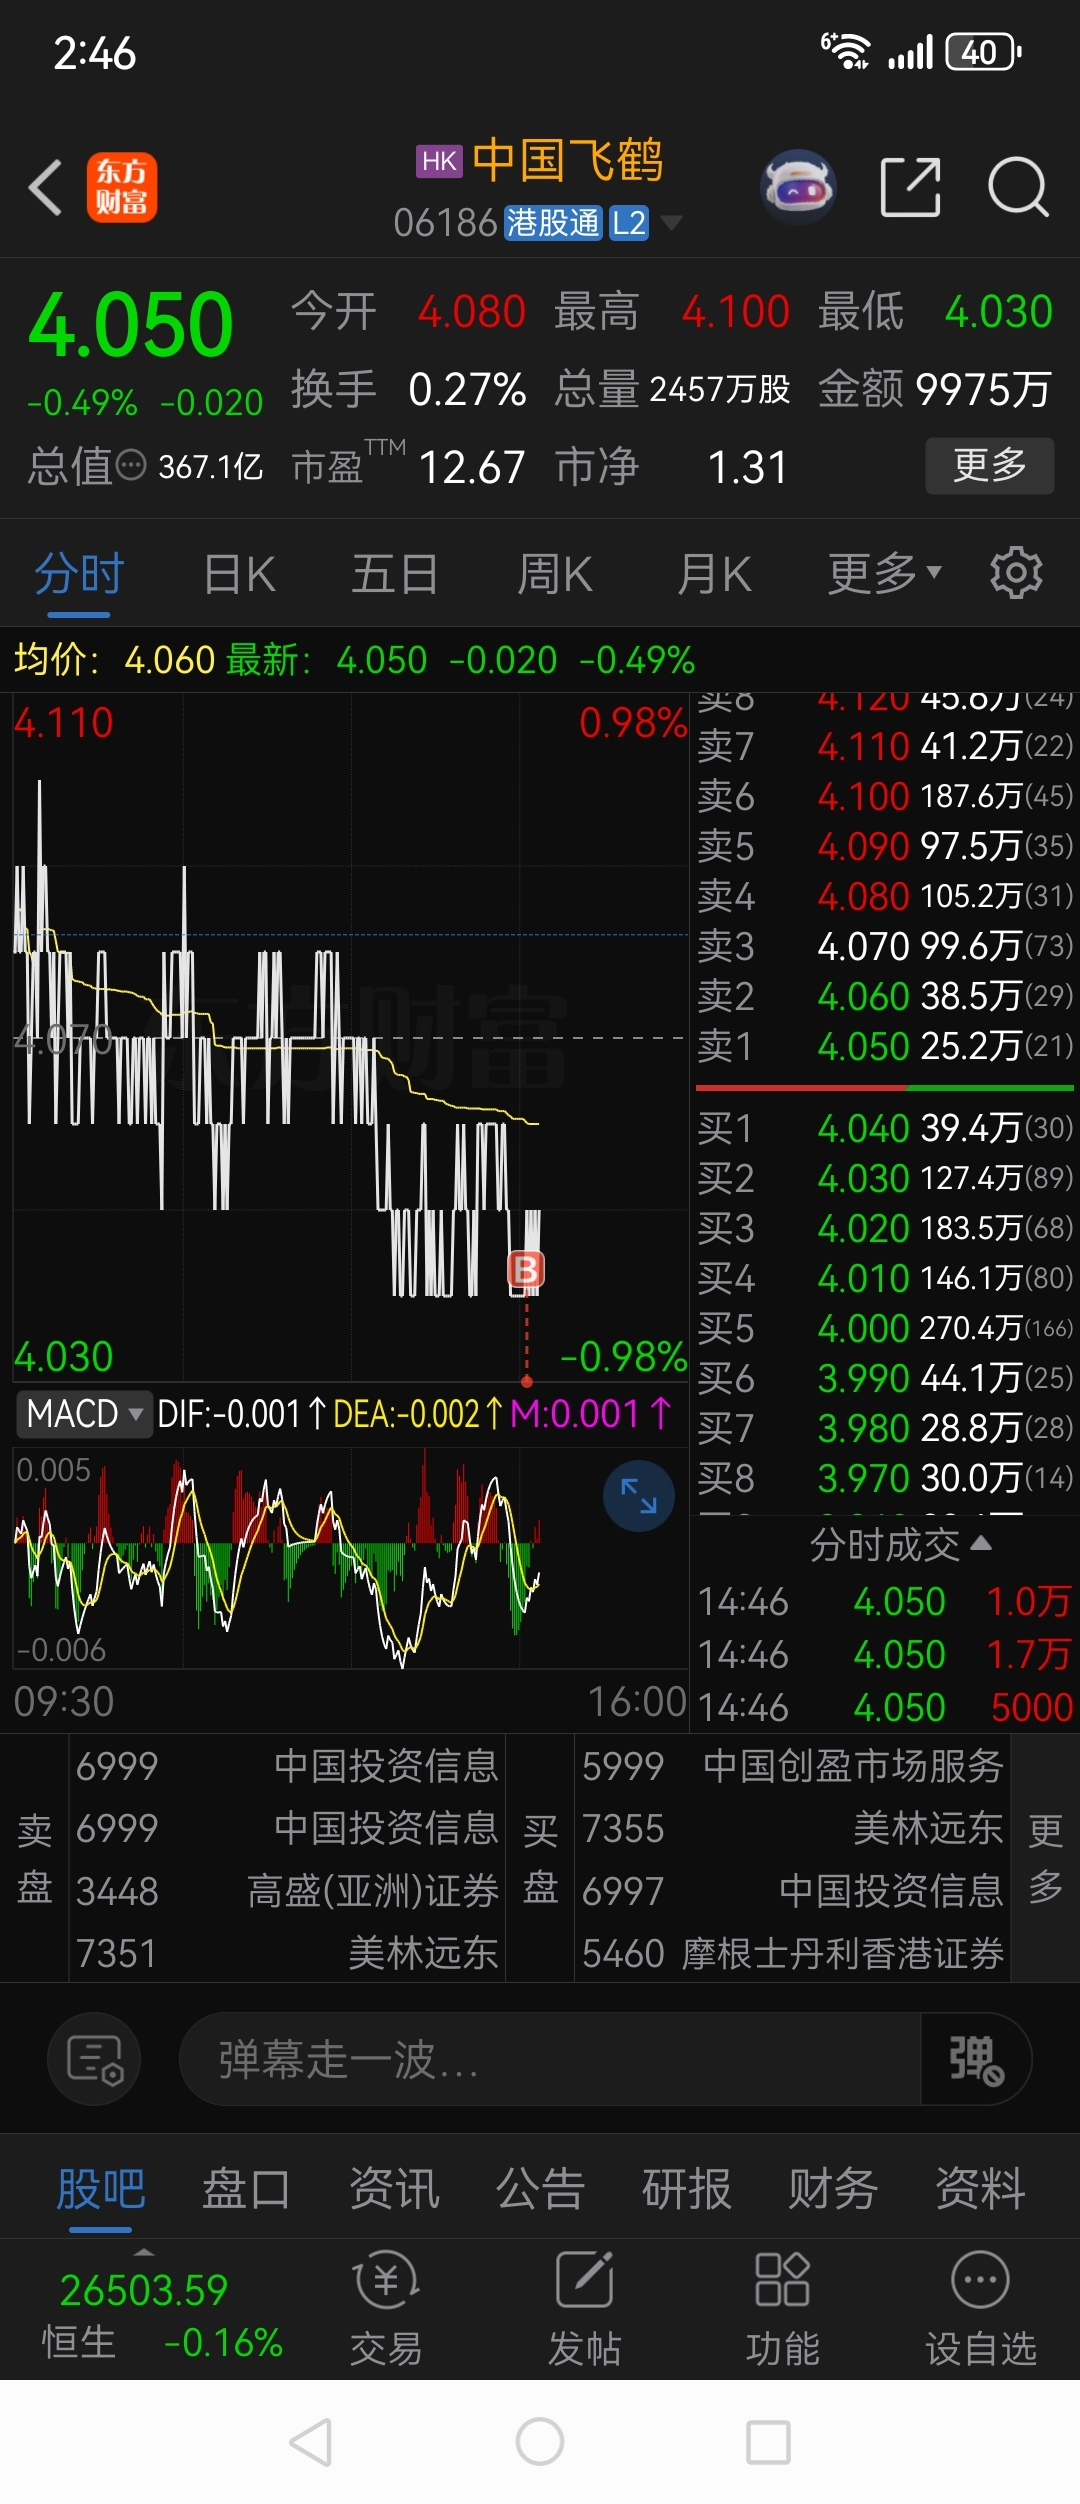Toggle the 弹 danmaku switch
1080x2504 pixels.
[x=975, y=2059]
